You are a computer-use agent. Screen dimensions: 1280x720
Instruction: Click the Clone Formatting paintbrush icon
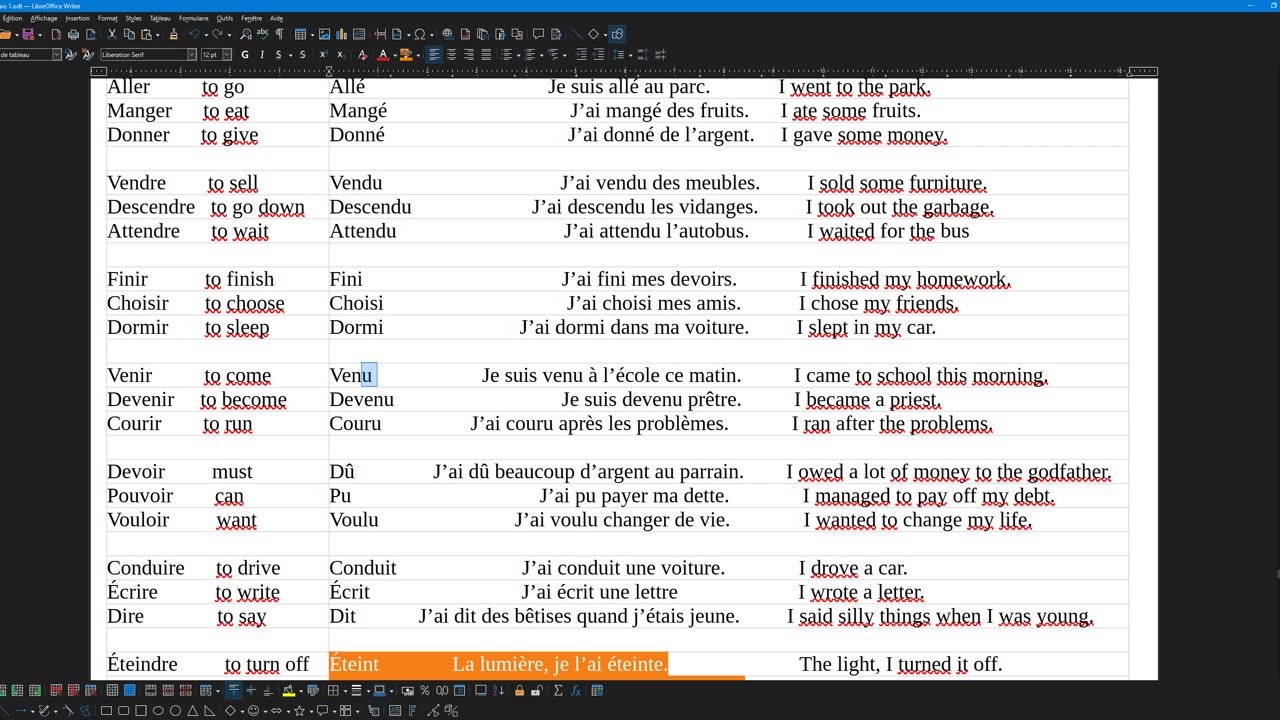173,34
